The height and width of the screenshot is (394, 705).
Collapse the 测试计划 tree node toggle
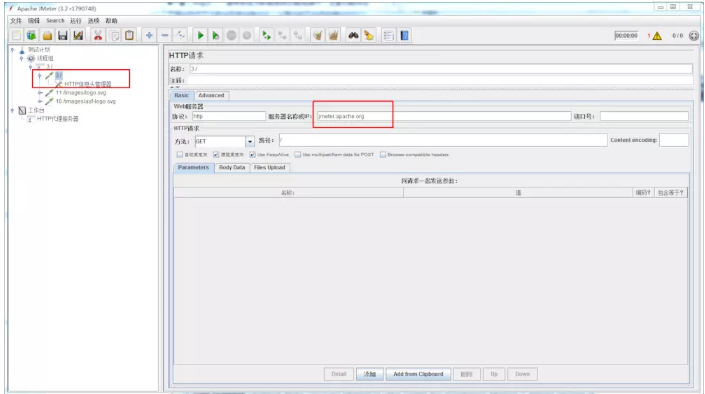[13, 49]
